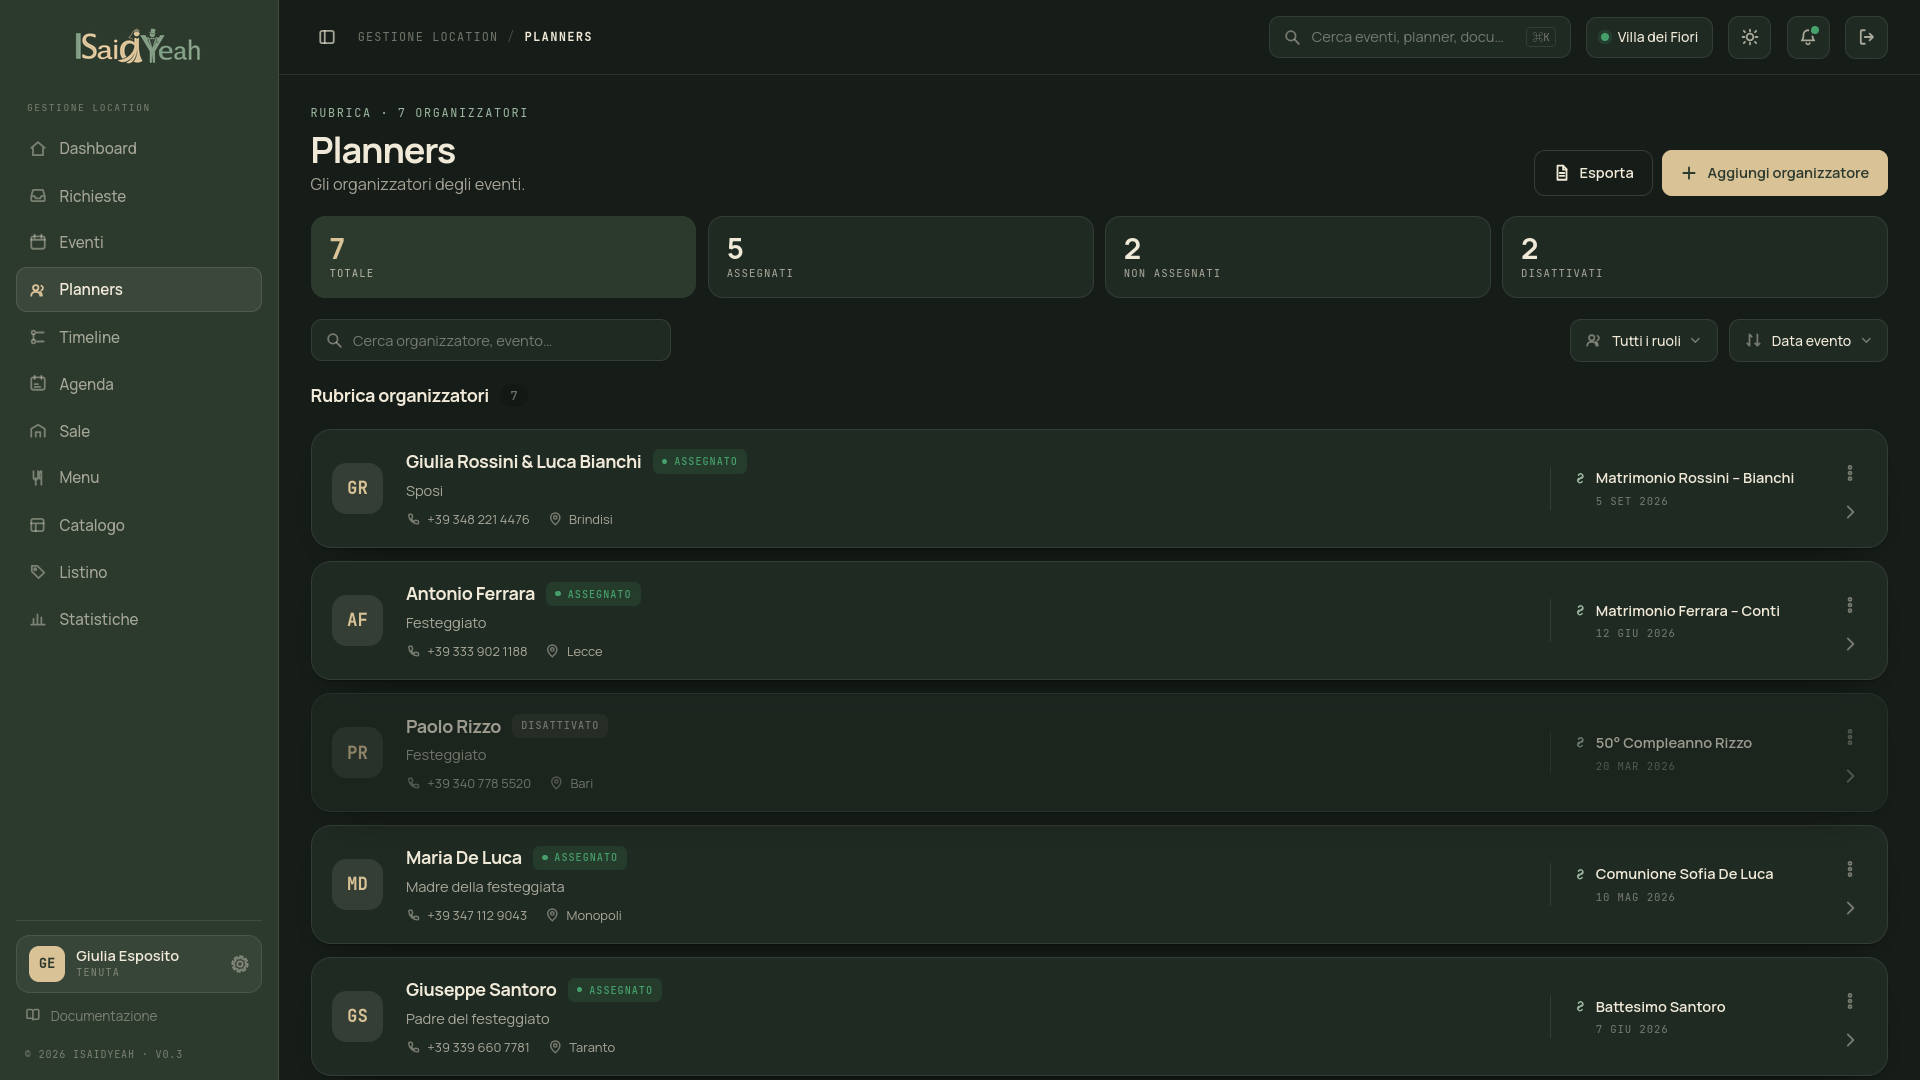
Task: Select Planners in sidebar
Action: coord(139,289)
